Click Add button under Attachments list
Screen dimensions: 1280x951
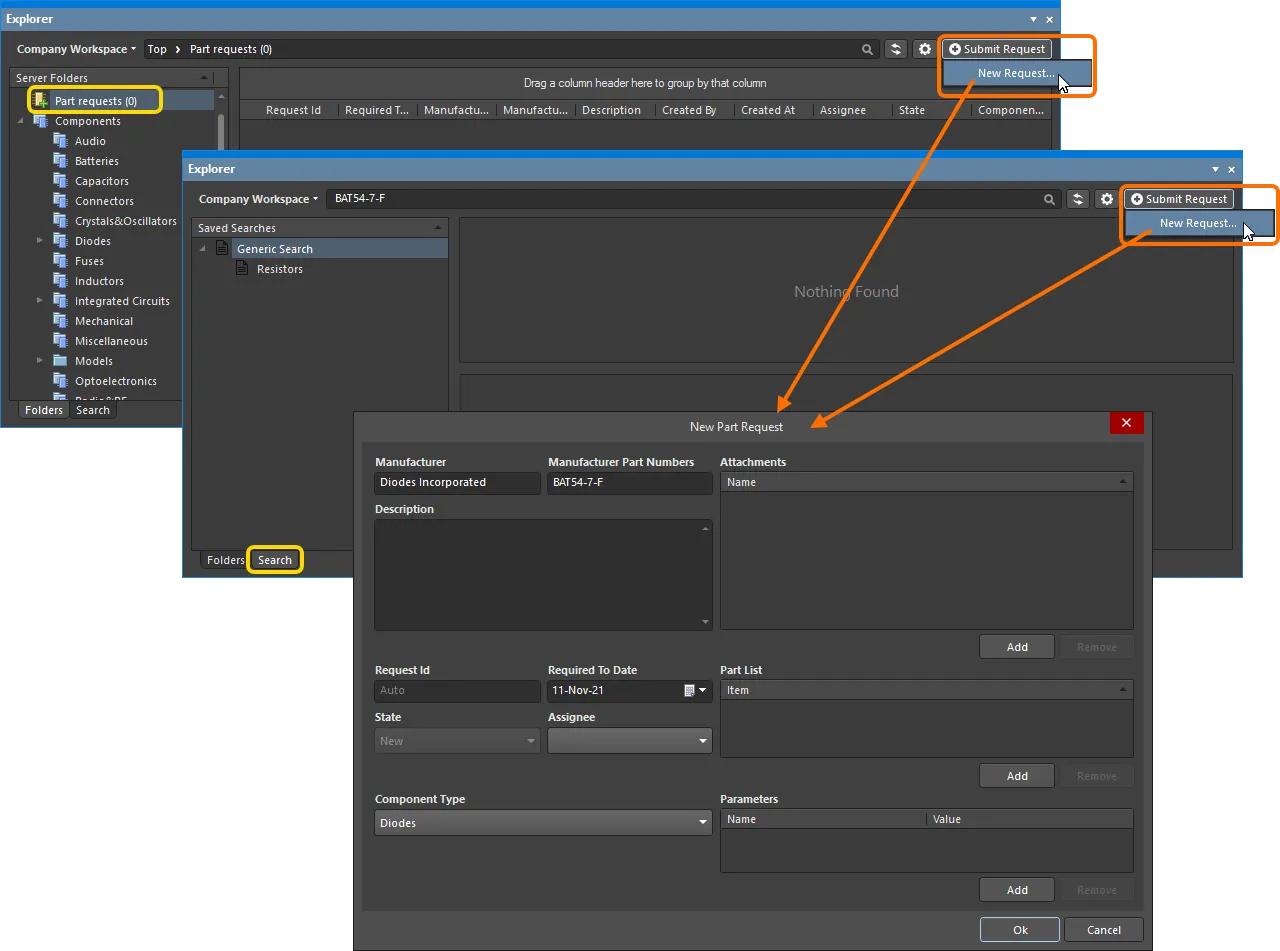click(1017, 647)
